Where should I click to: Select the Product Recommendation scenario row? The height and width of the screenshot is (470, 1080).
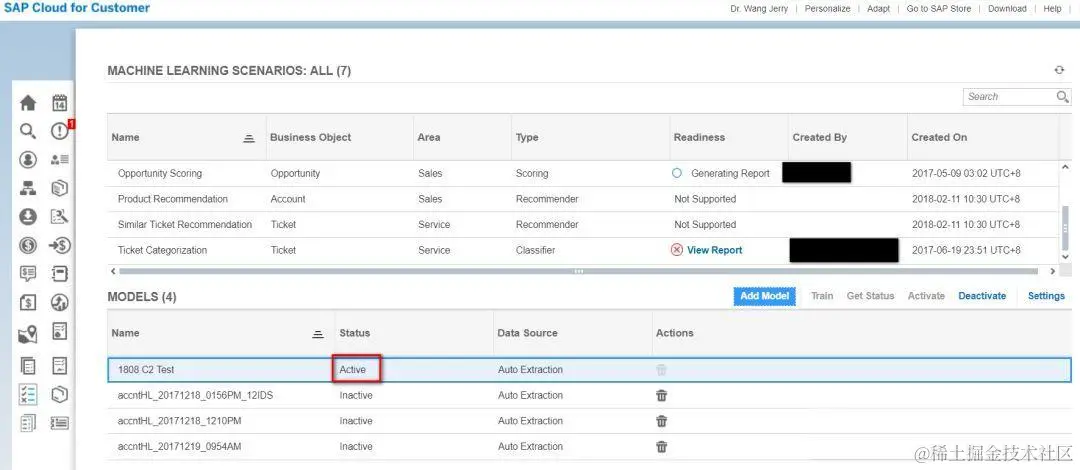coord(582,199)
